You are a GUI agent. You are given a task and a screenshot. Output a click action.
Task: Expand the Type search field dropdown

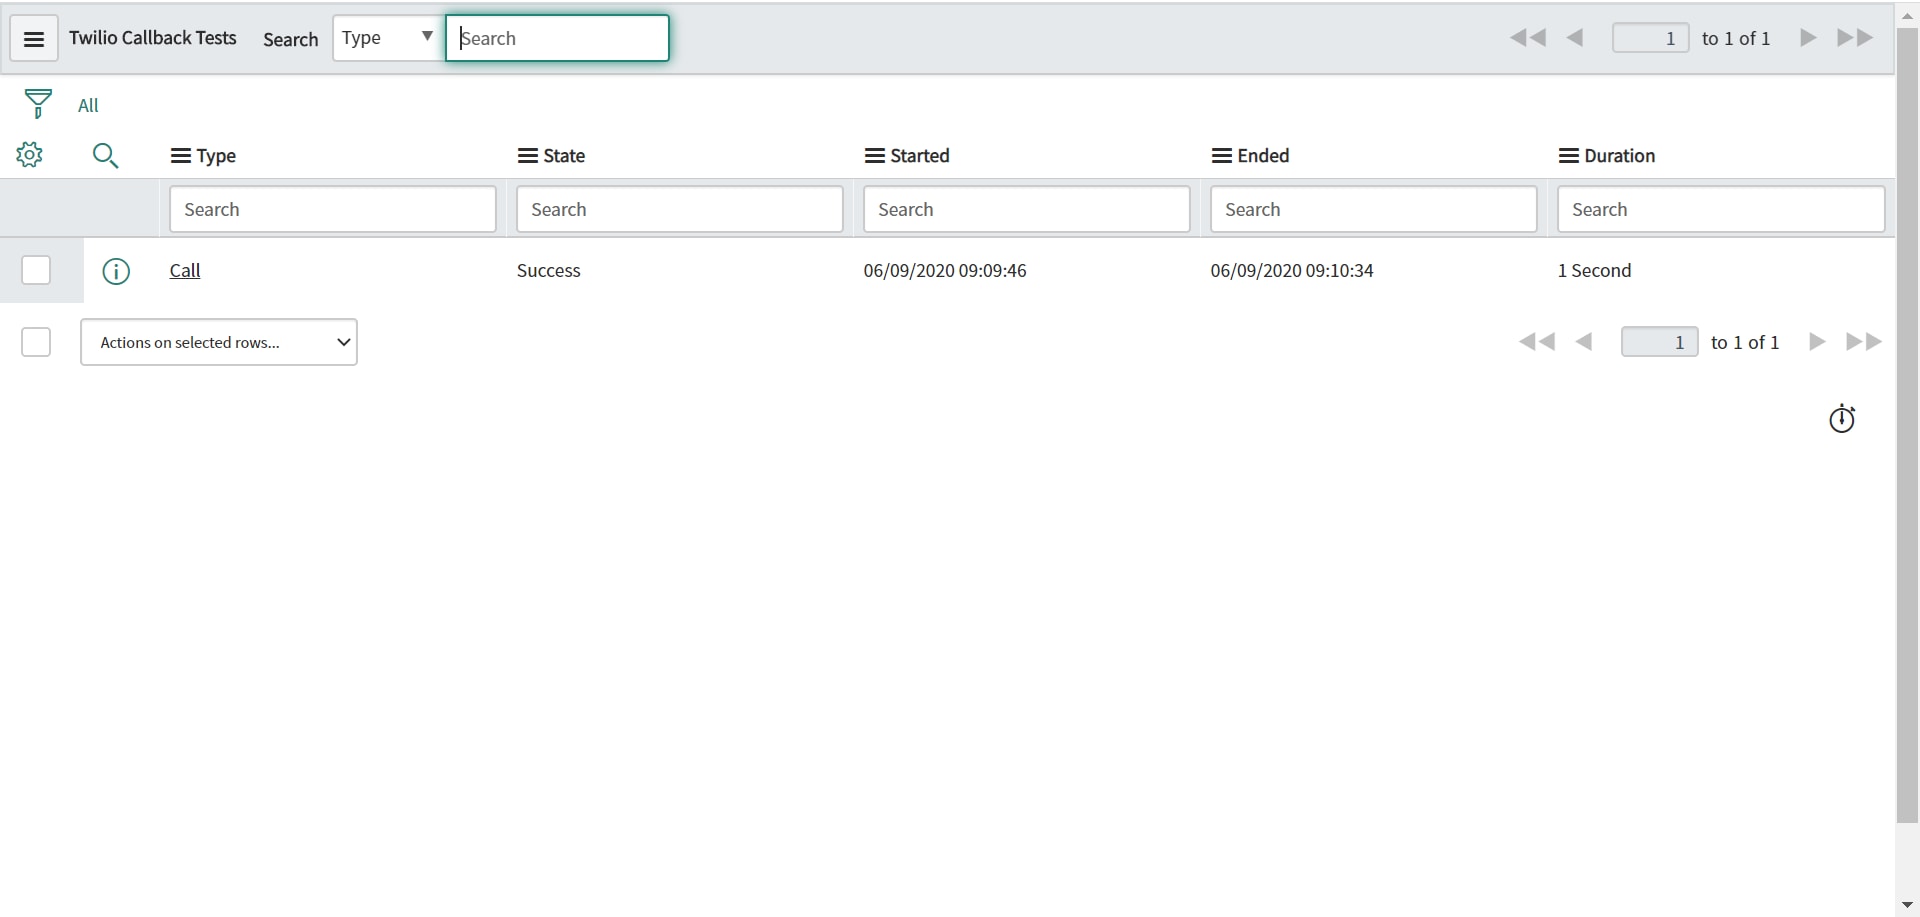[388, 38]
